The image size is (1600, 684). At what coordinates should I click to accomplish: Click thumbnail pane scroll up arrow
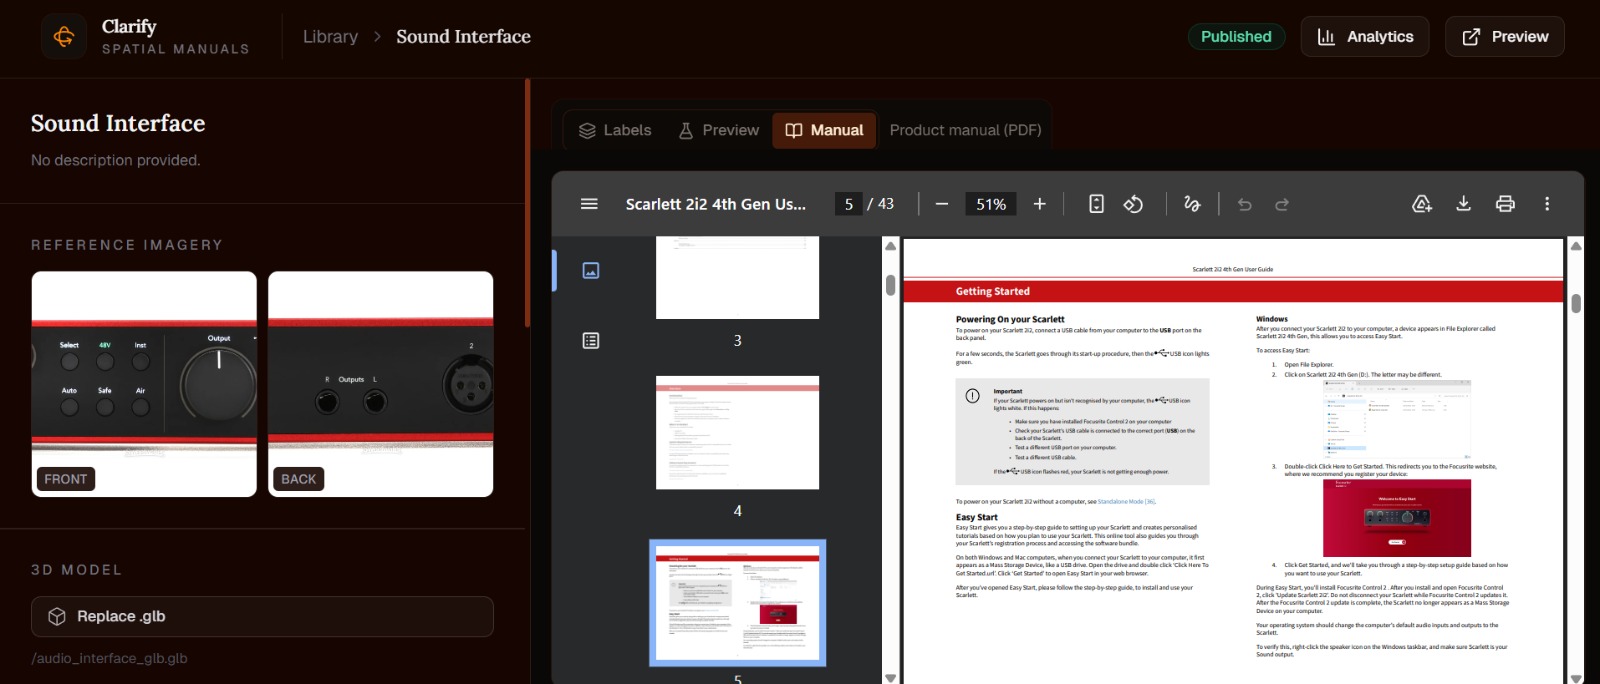pyautogui.click(x=890, y=246)
